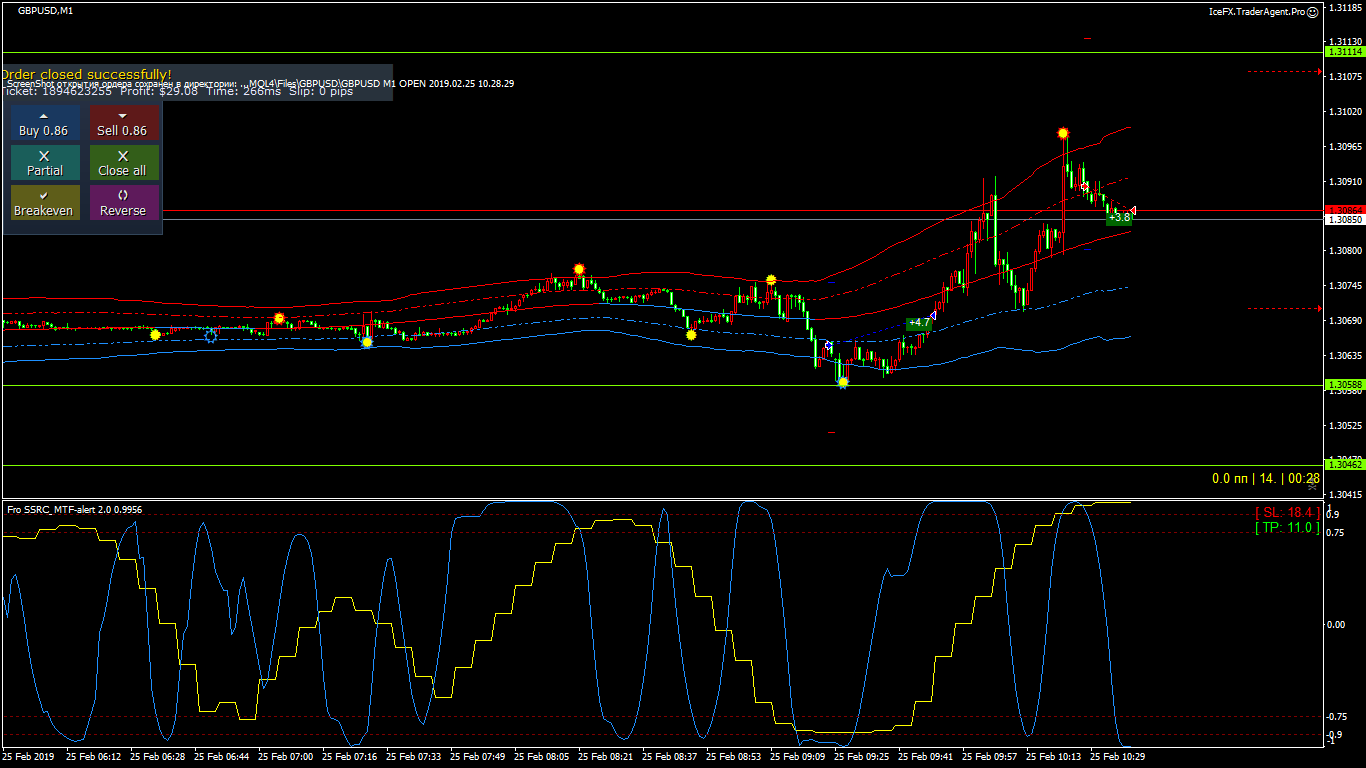Click the green 1.30462 price label

[x=1344, y=465]
